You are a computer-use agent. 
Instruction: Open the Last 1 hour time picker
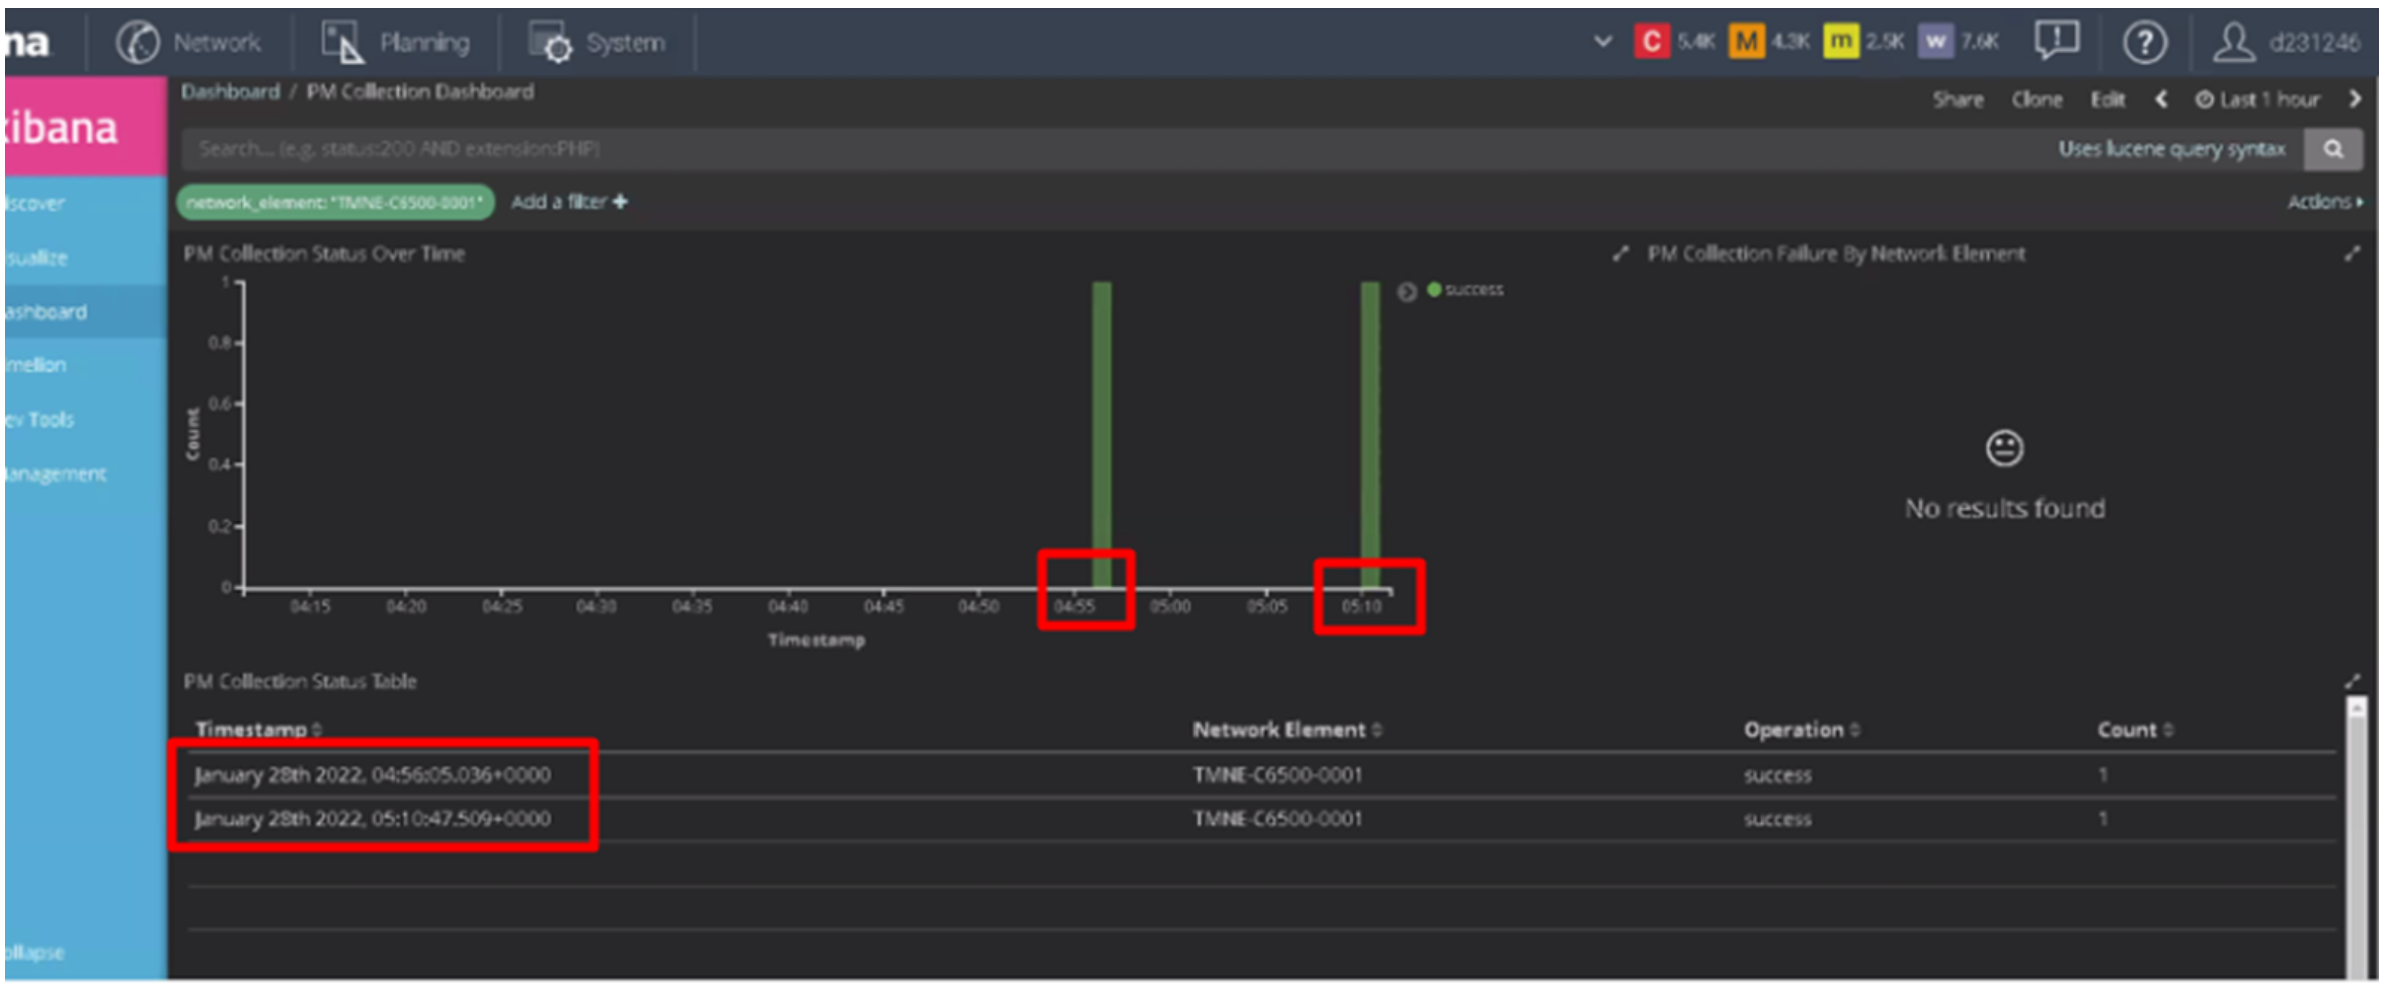pyautogui.click(x=2257, y=100)
